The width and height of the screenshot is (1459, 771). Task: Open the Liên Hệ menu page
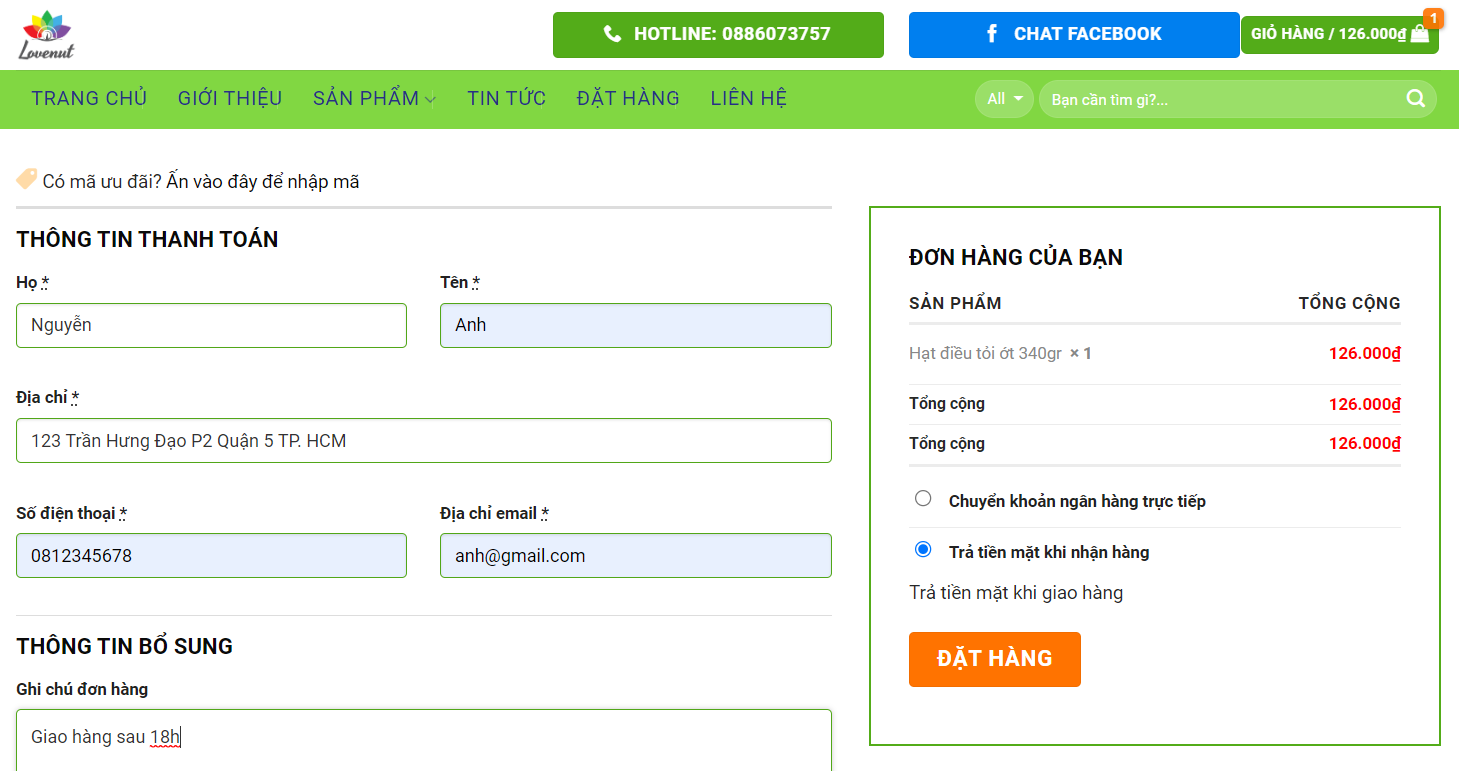tap(748, 98)
